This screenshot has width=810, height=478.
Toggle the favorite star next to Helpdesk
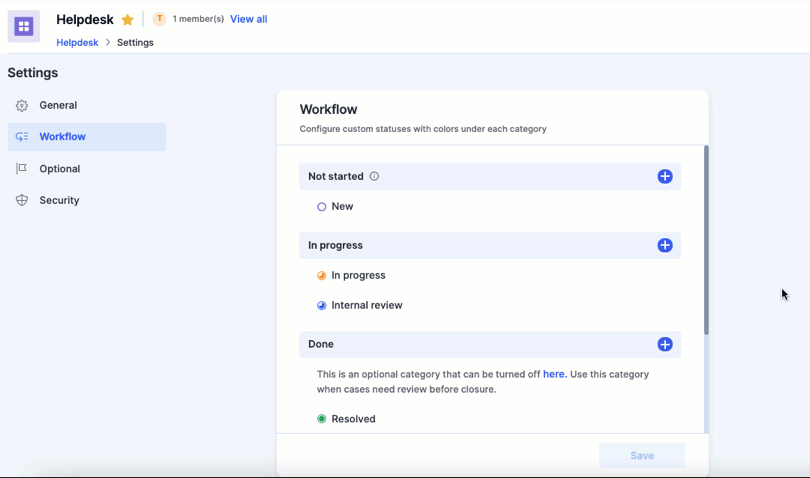[128, 20]
